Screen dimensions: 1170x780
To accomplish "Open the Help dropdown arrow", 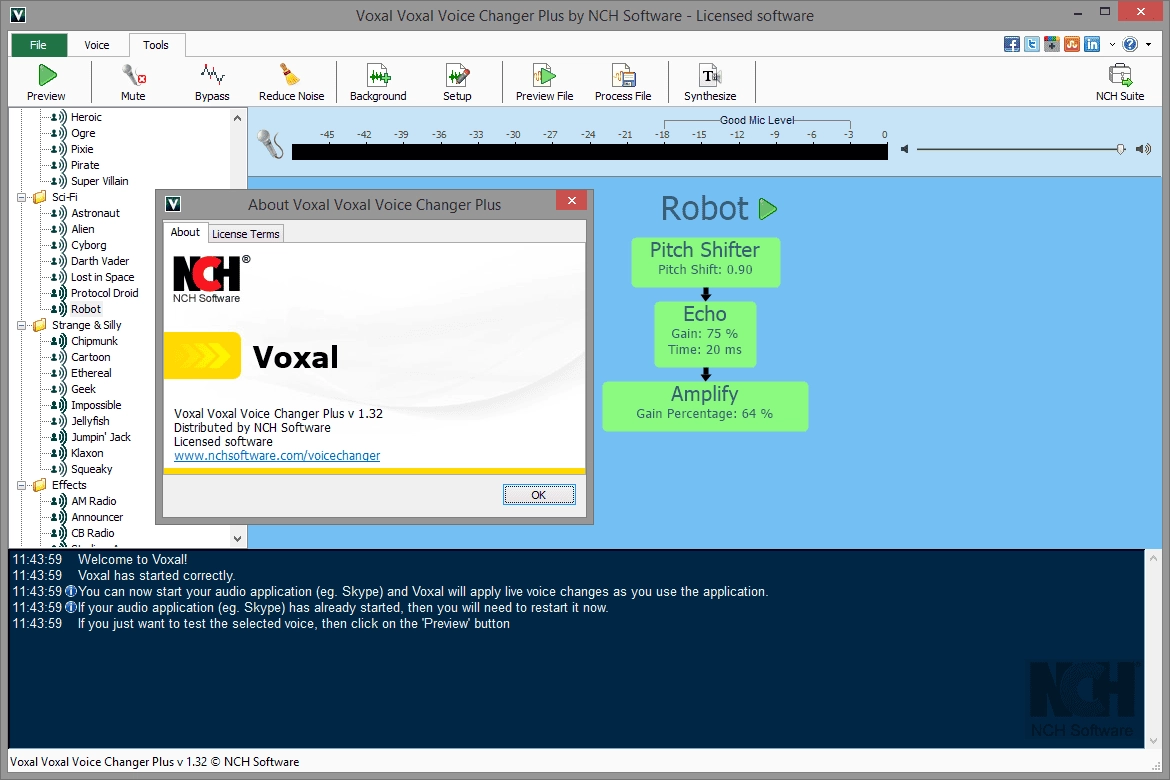I will 1148,45.
